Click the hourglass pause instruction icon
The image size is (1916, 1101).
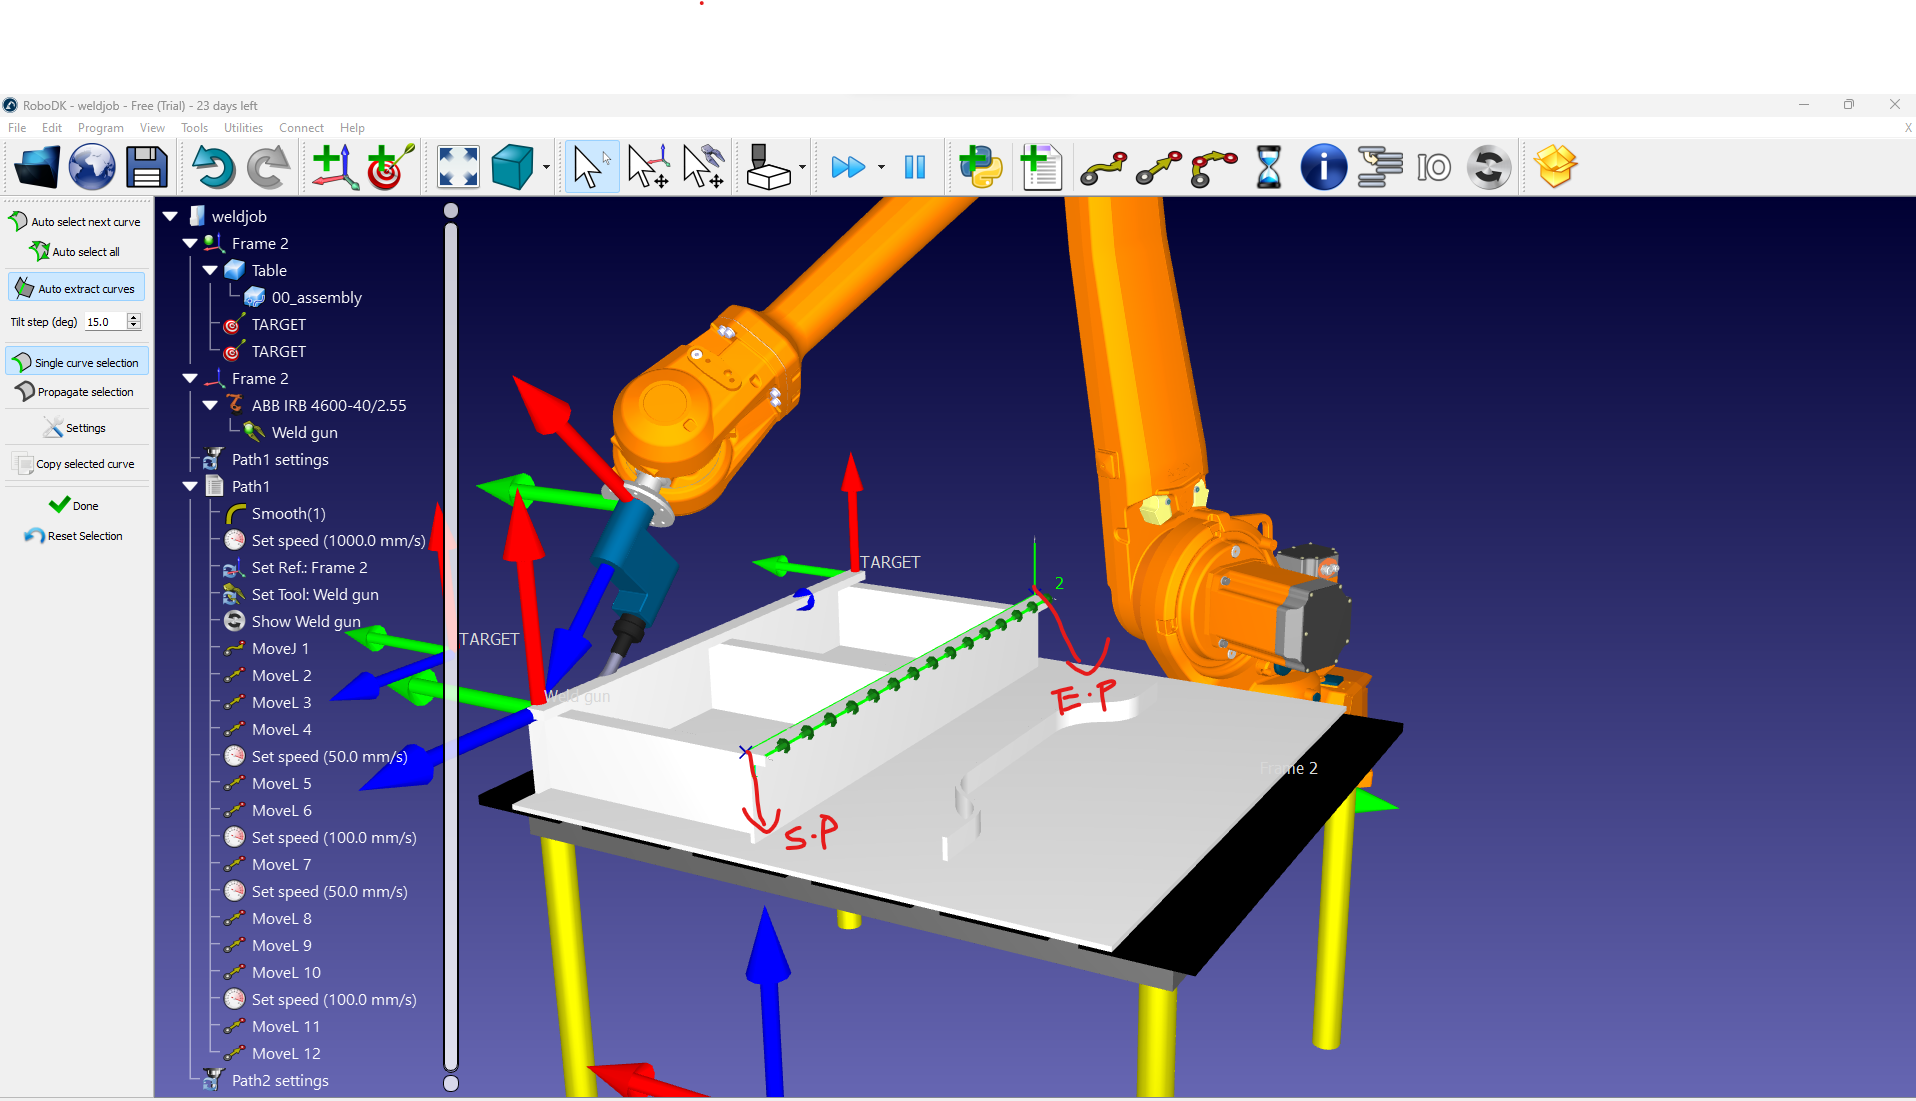1268,167
